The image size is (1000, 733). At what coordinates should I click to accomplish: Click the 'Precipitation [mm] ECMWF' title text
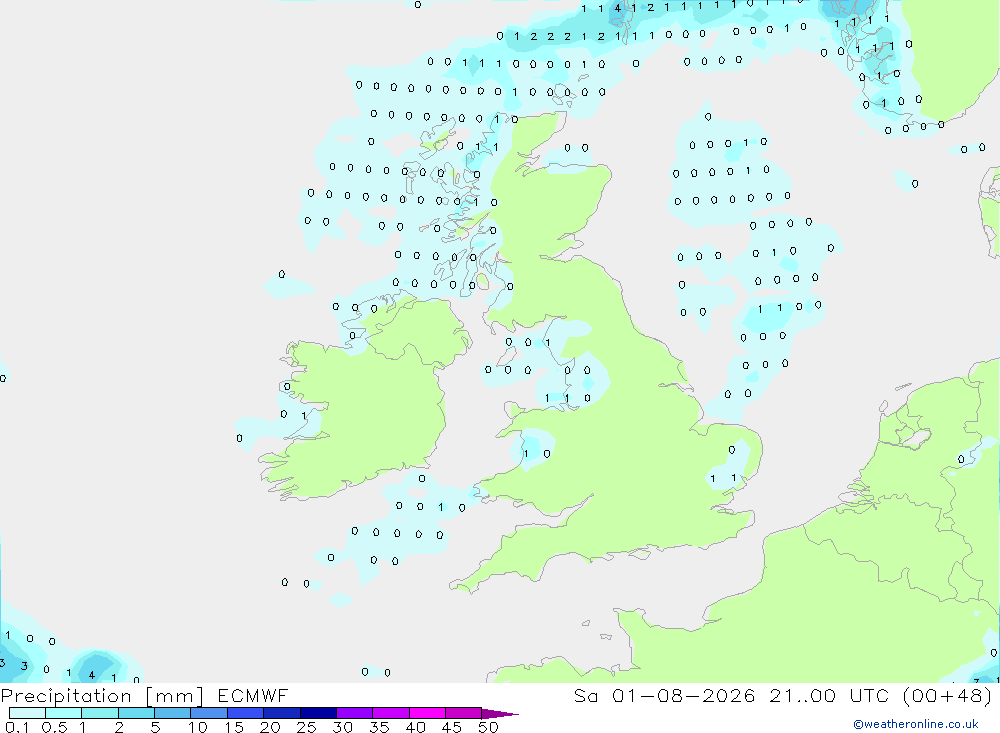(x=145, y=696)
